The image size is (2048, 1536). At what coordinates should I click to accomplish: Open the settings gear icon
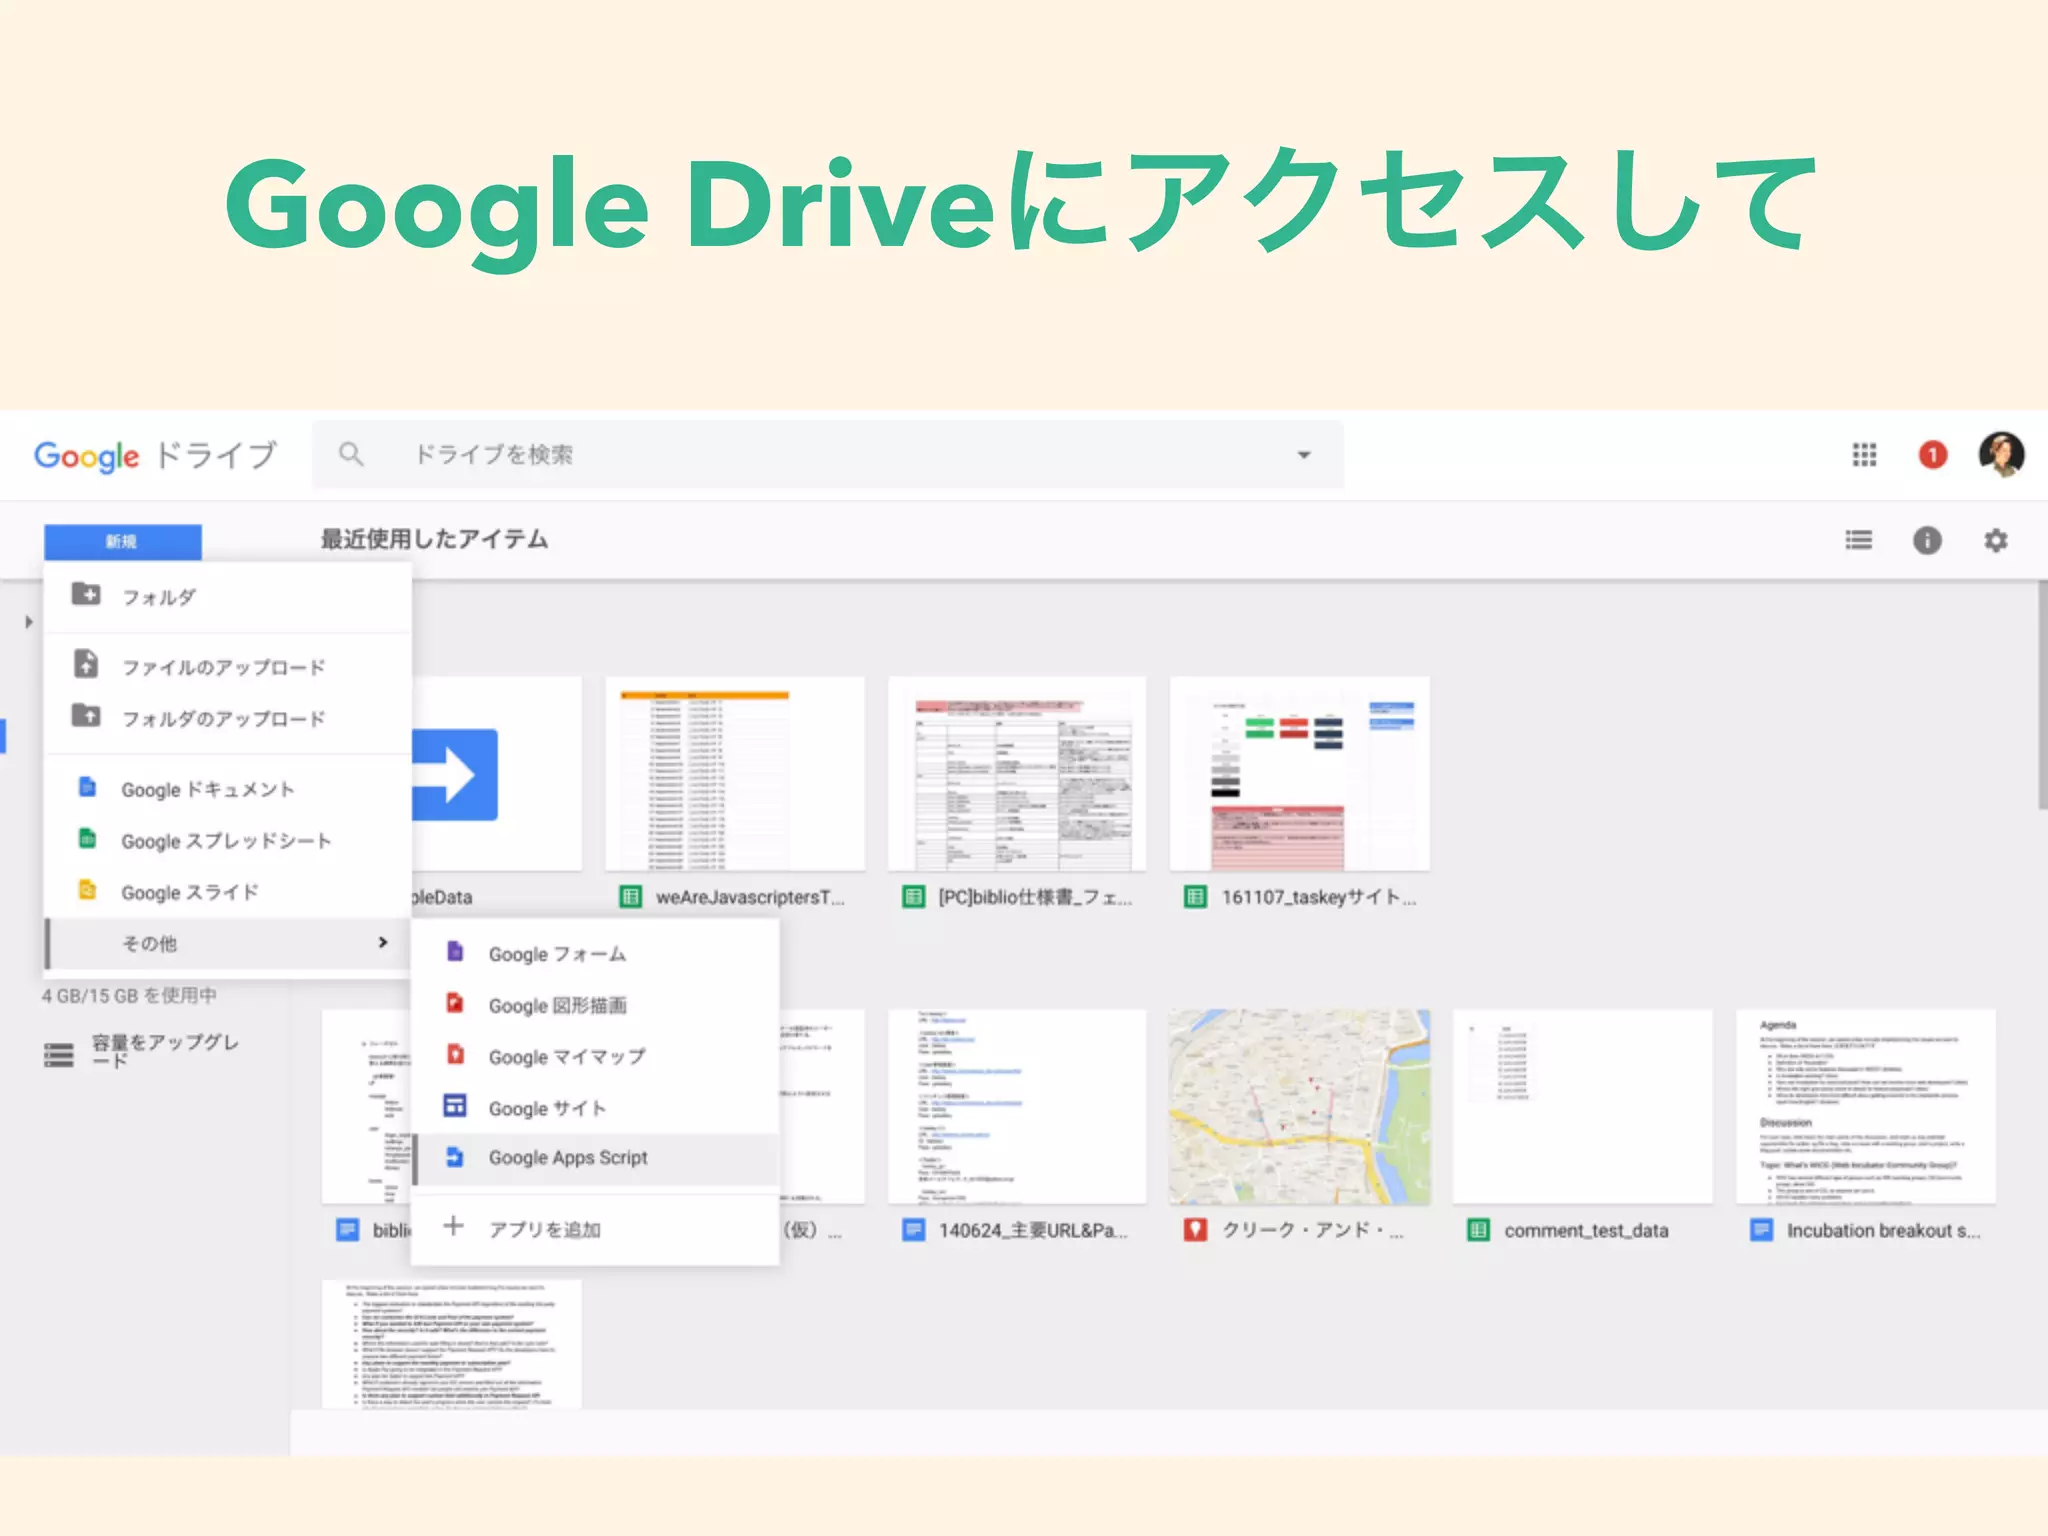tap(1996, 541)
